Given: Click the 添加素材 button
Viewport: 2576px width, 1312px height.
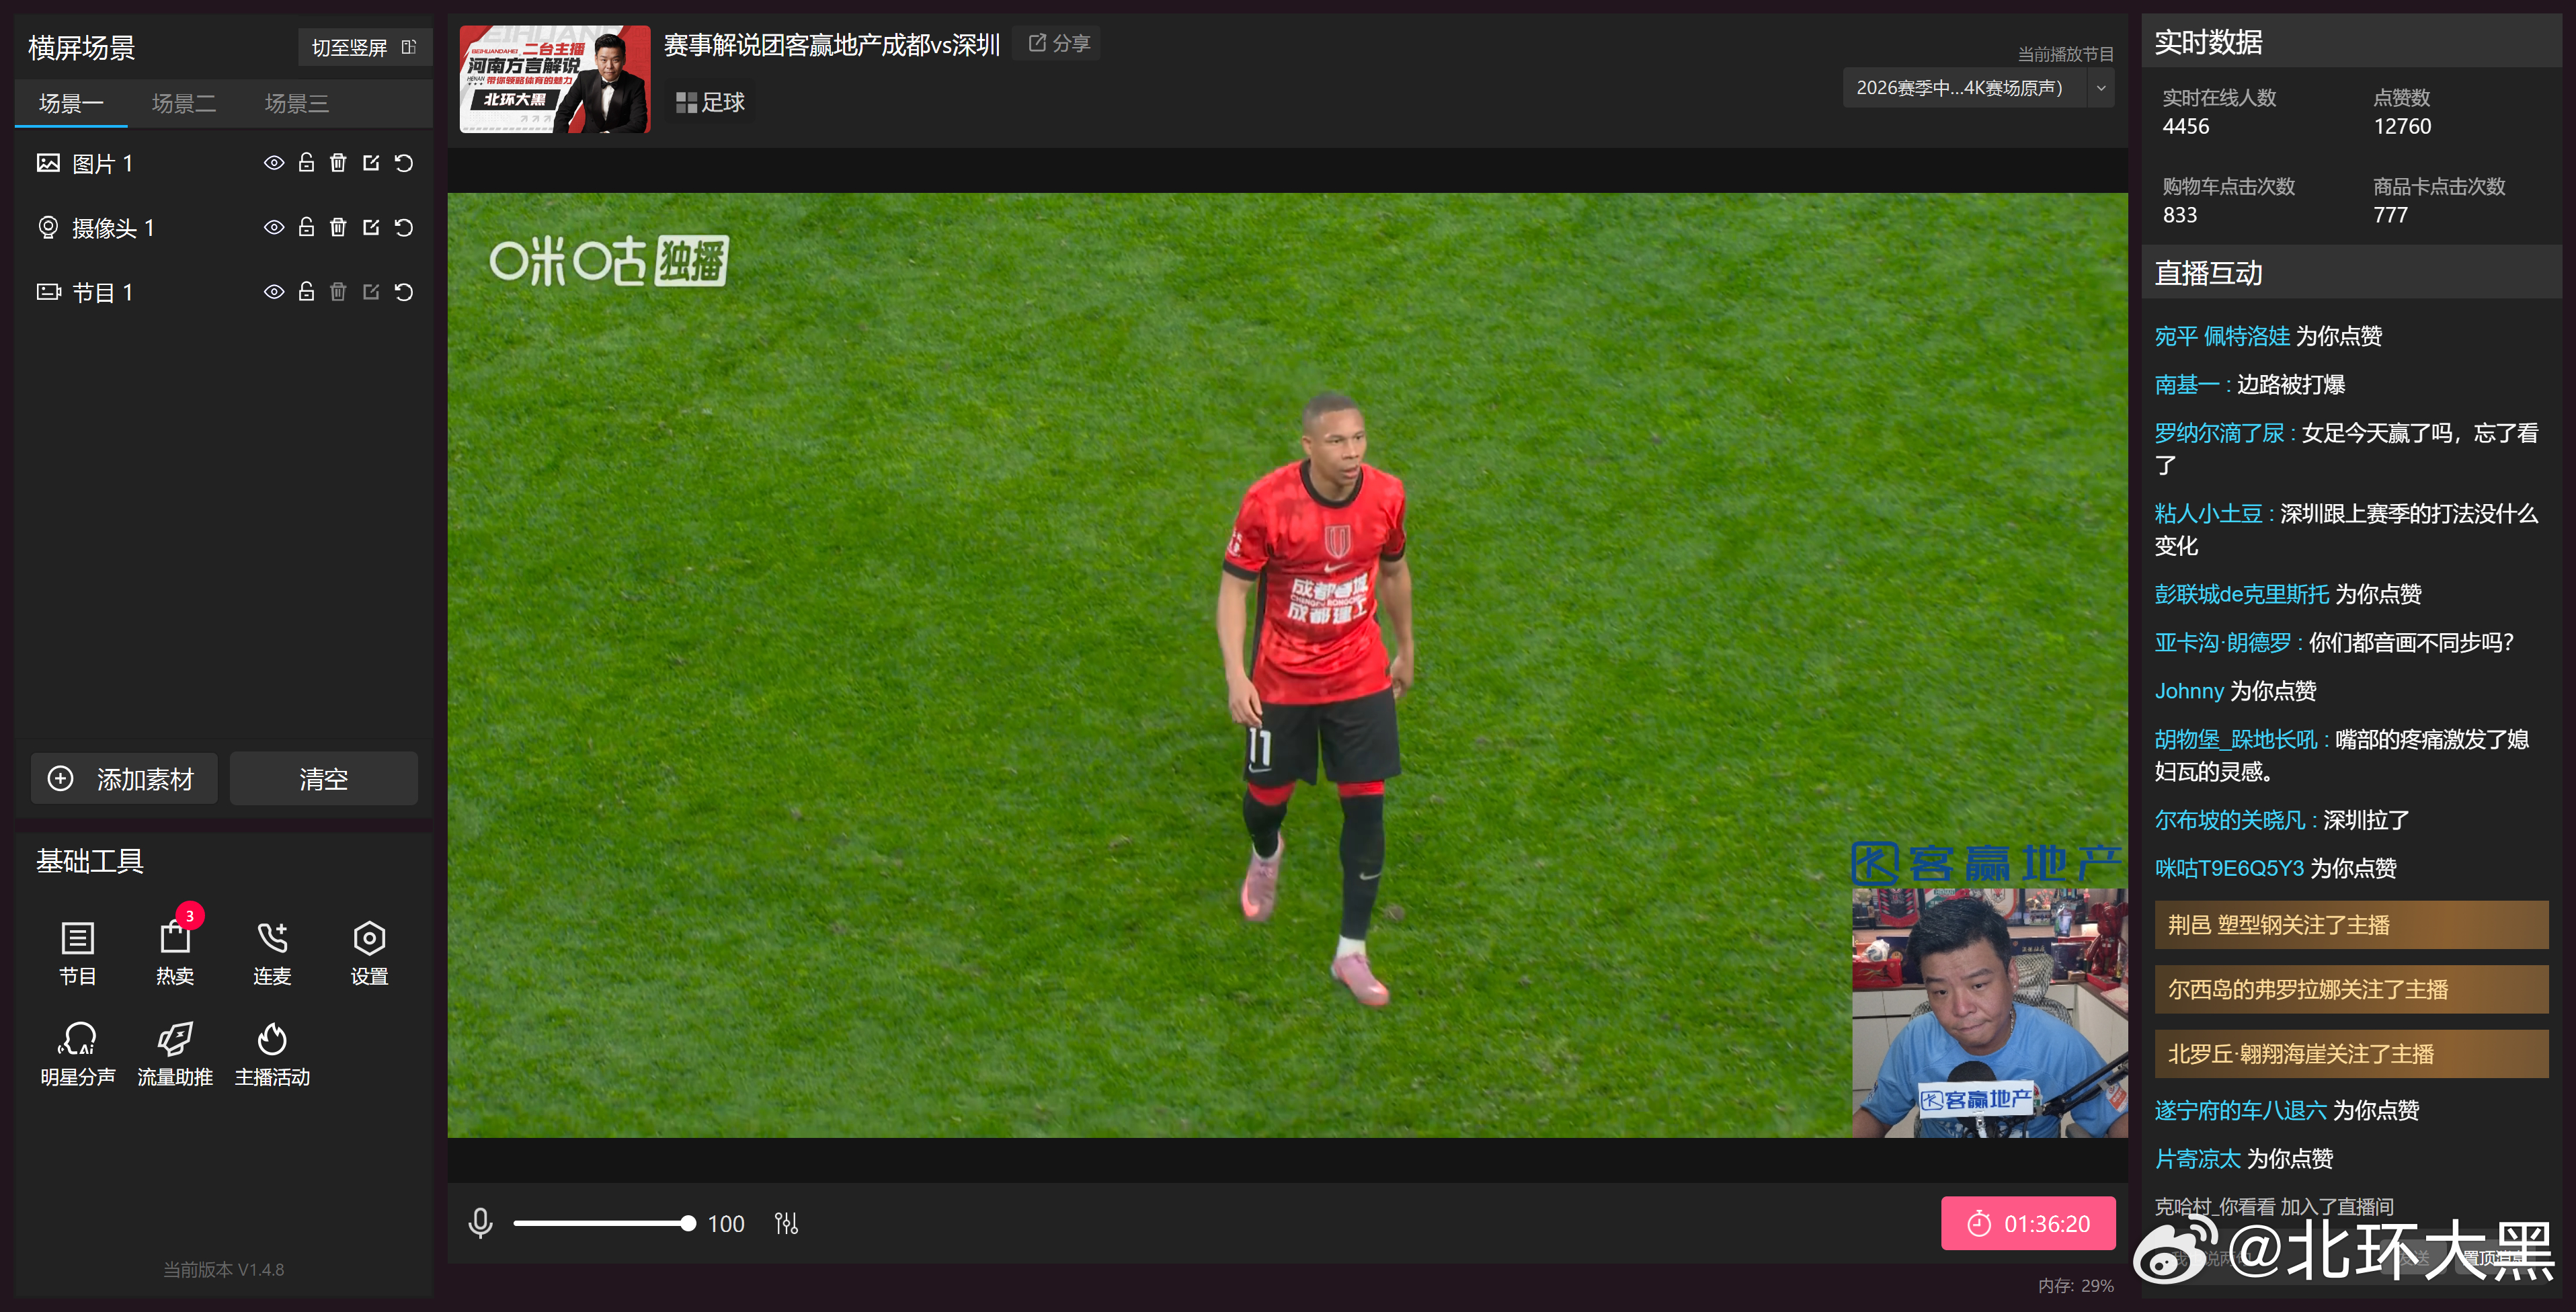Looking at the screenshot, I should tap(124, 779).
